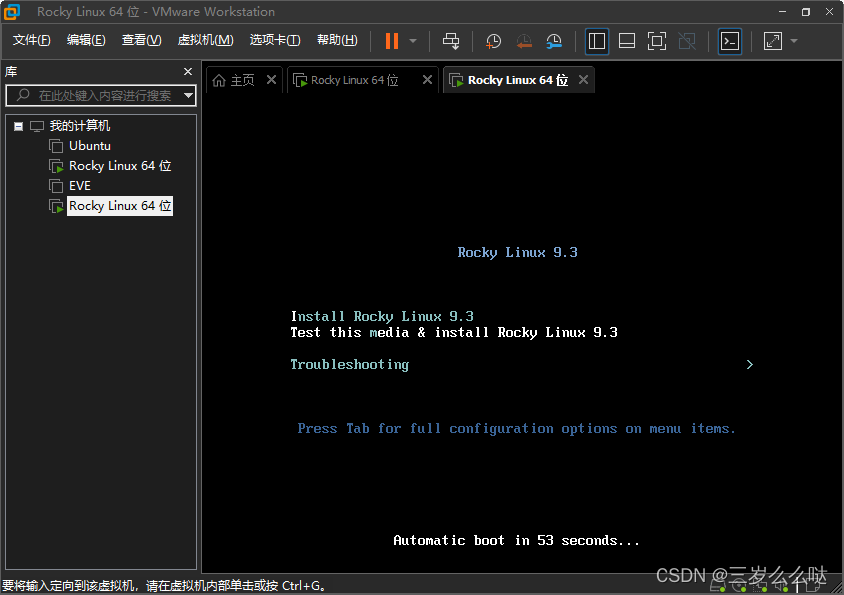Click the 我的计算机 computer icon
This screenshot has width=844, height=595.
point(37,127)
